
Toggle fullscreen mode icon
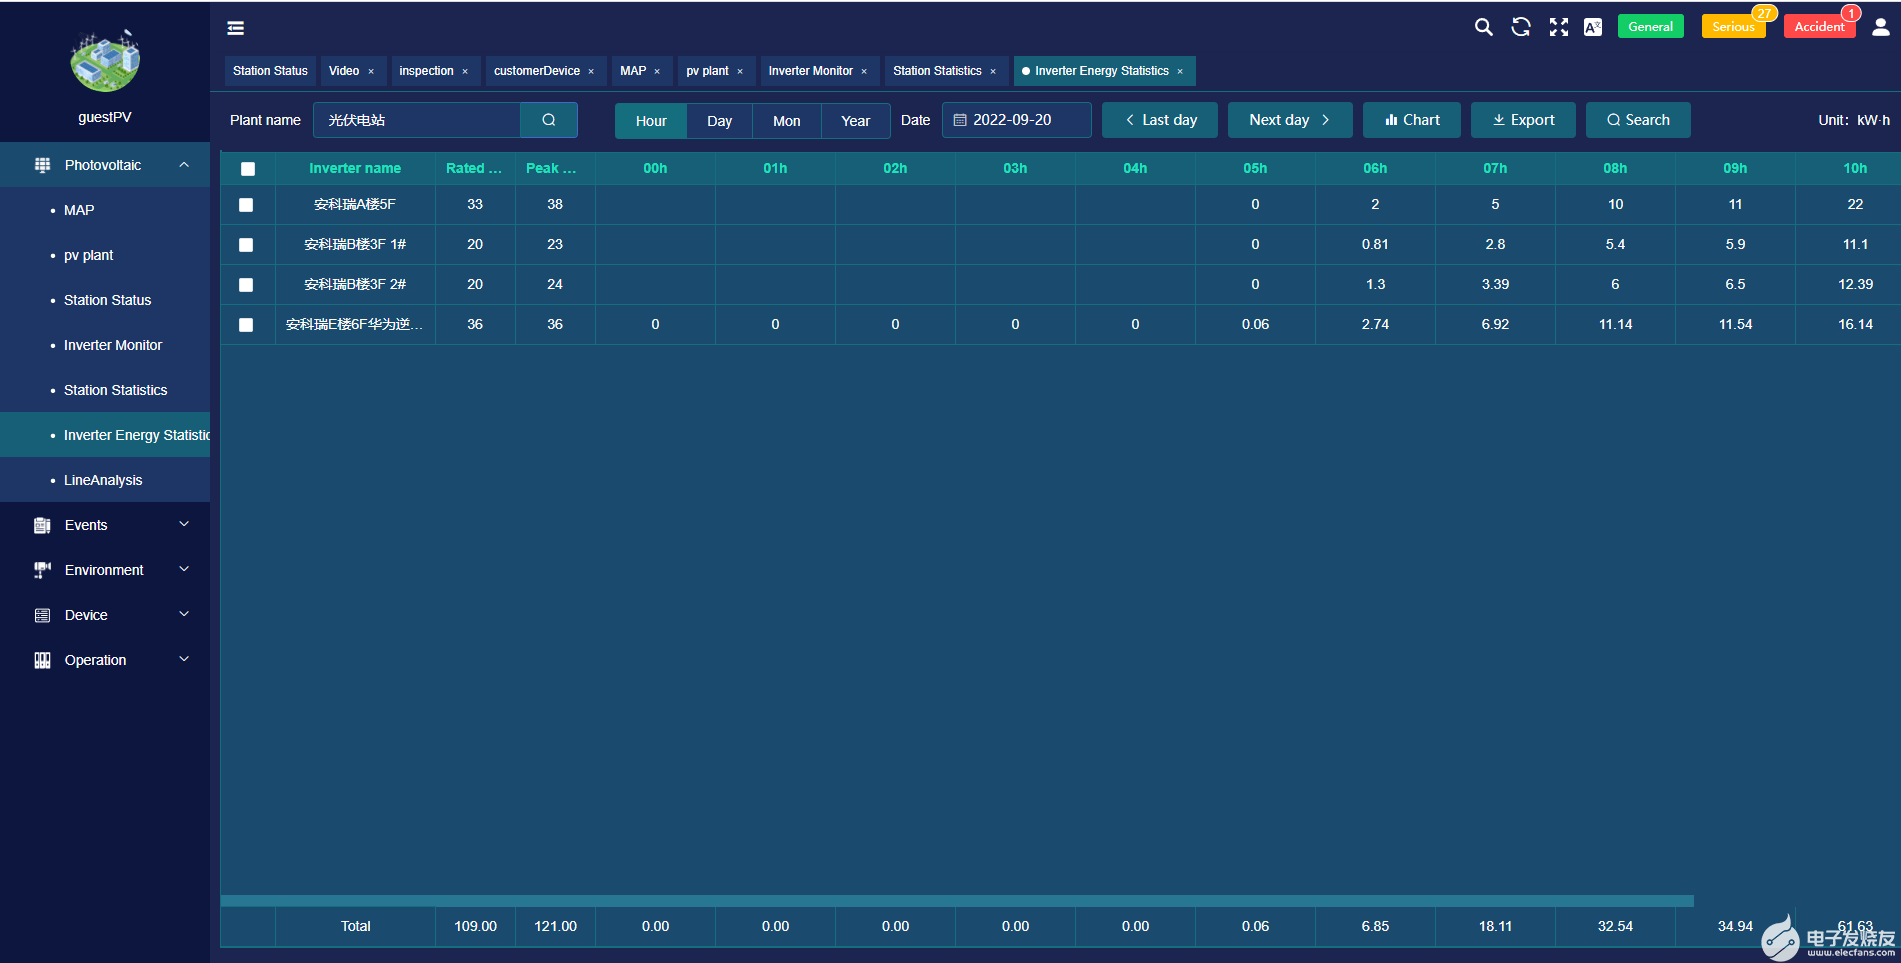pos(1559,27)
